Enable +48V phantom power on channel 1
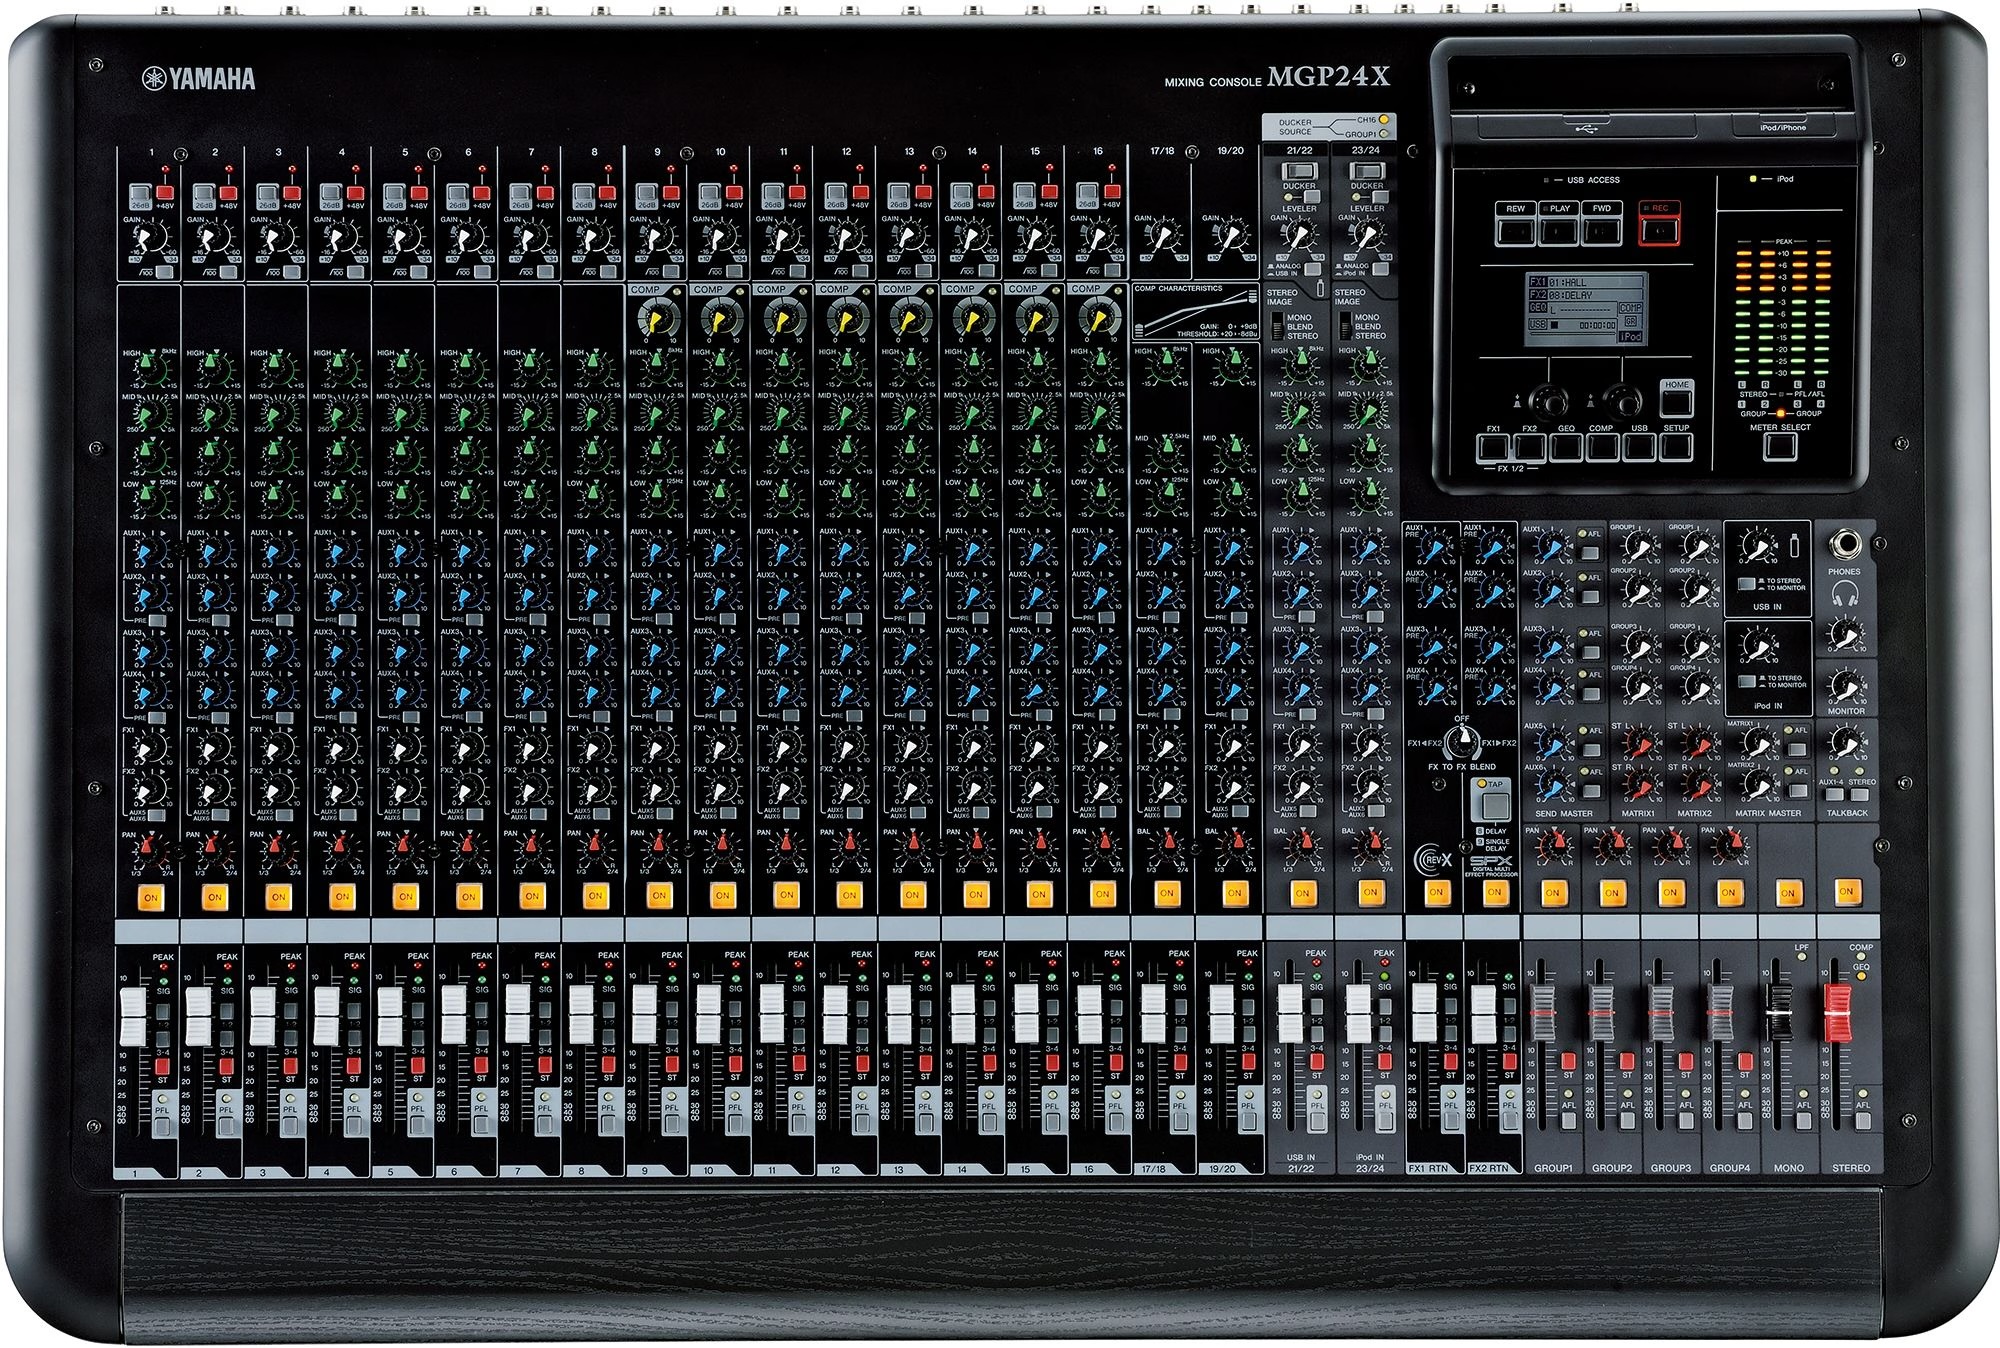Viewport: 2000px width, 1348px height. pyautogui.click(x=165, y=193)
